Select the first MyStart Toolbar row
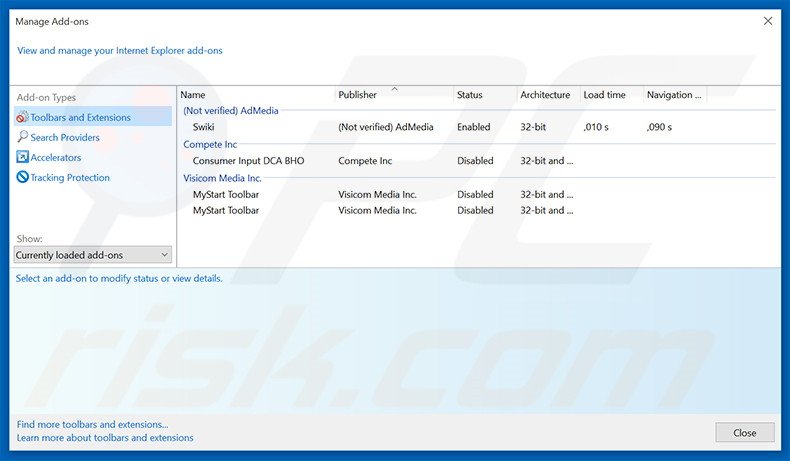 click(x=477, y=194)
